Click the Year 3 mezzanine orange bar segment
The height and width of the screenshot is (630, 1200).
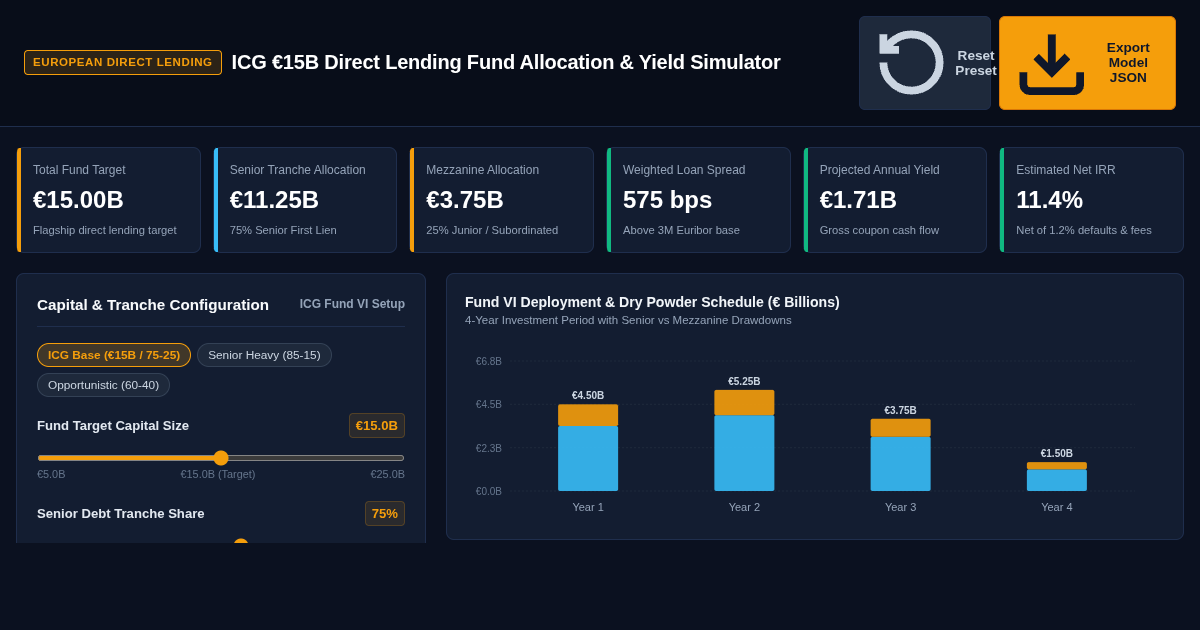pos(900,428)
